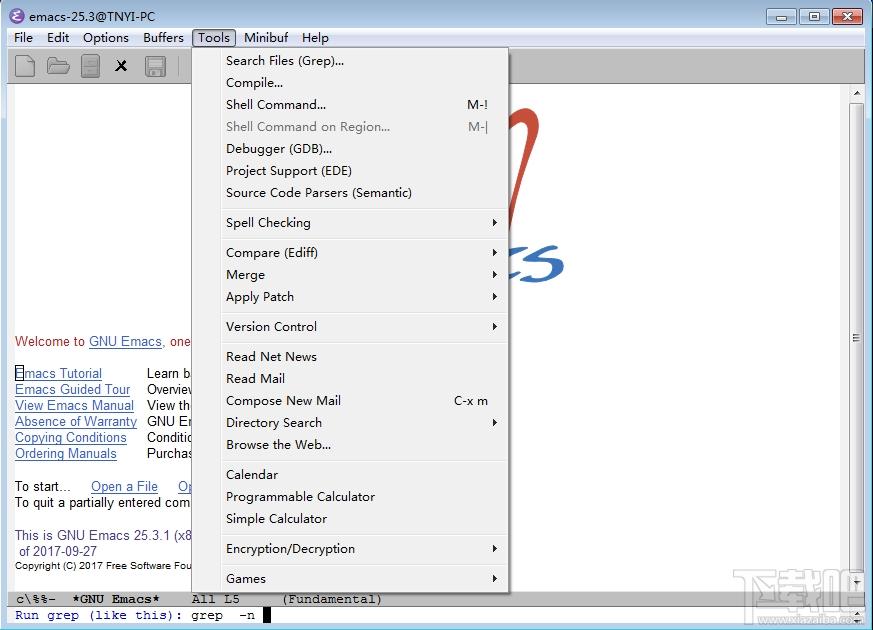Open the Minibuf menu

tap(266, 38)
